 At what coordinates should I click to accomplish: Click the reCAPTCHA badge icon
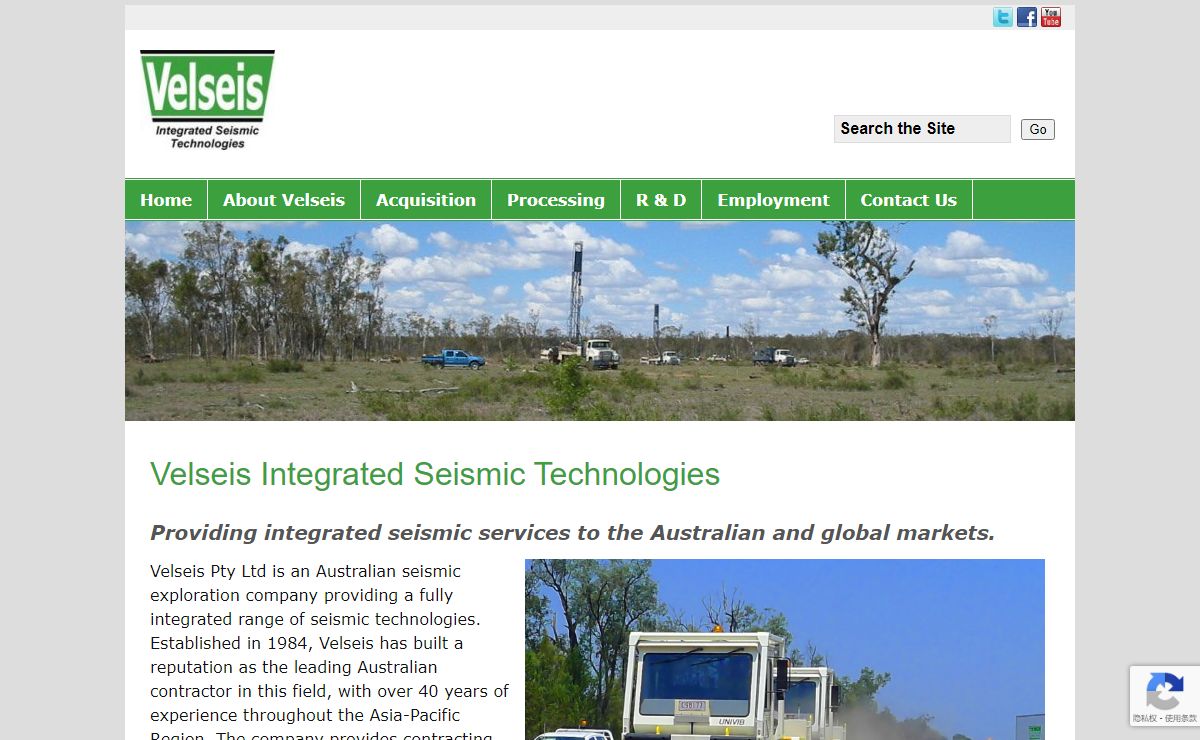1164,691
